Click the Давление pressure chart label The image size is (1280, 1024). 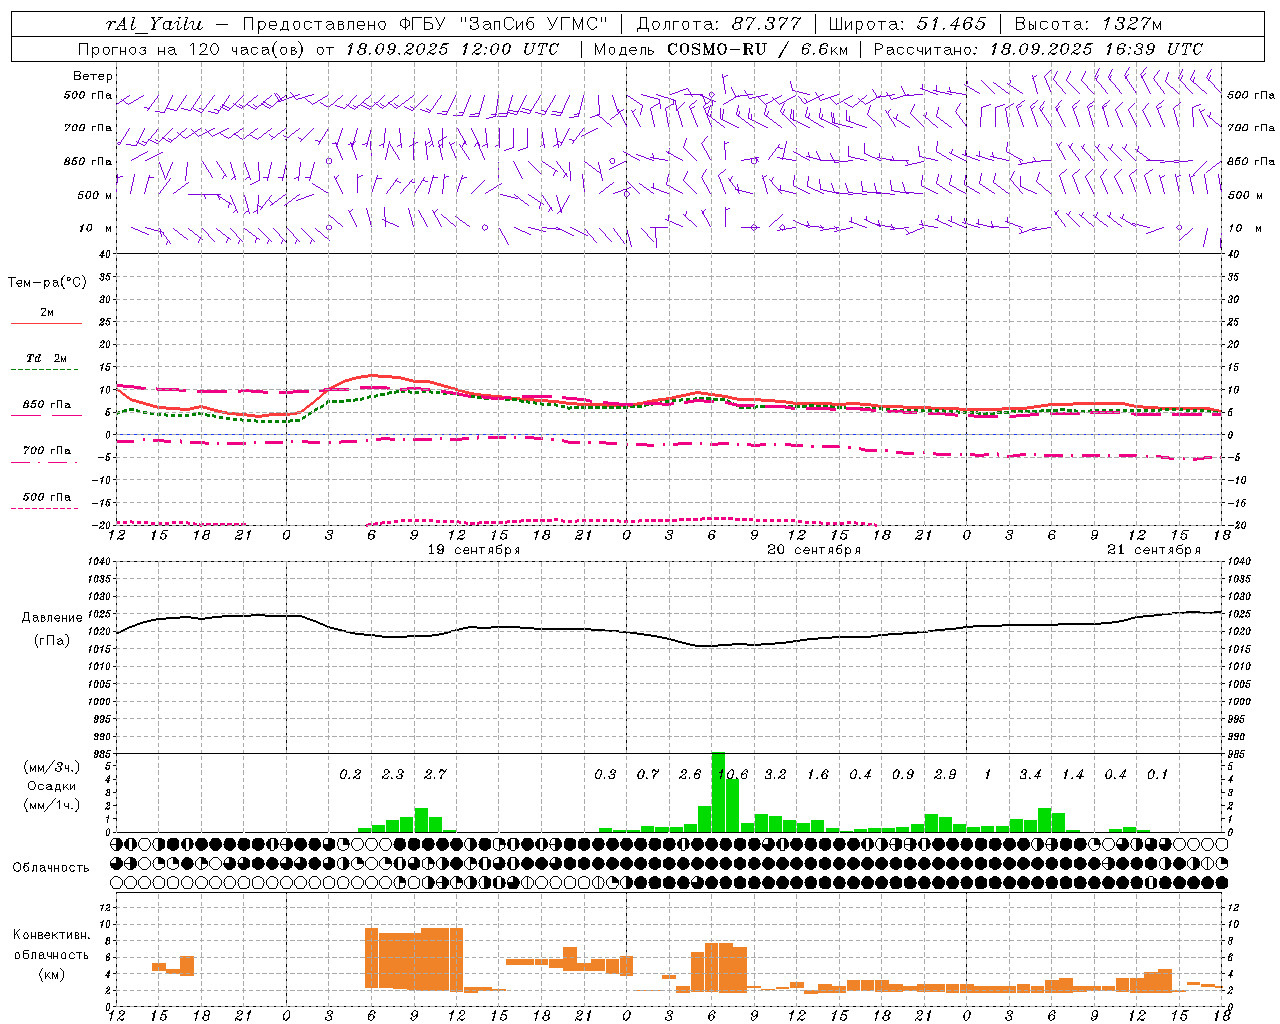coord(52,618)
